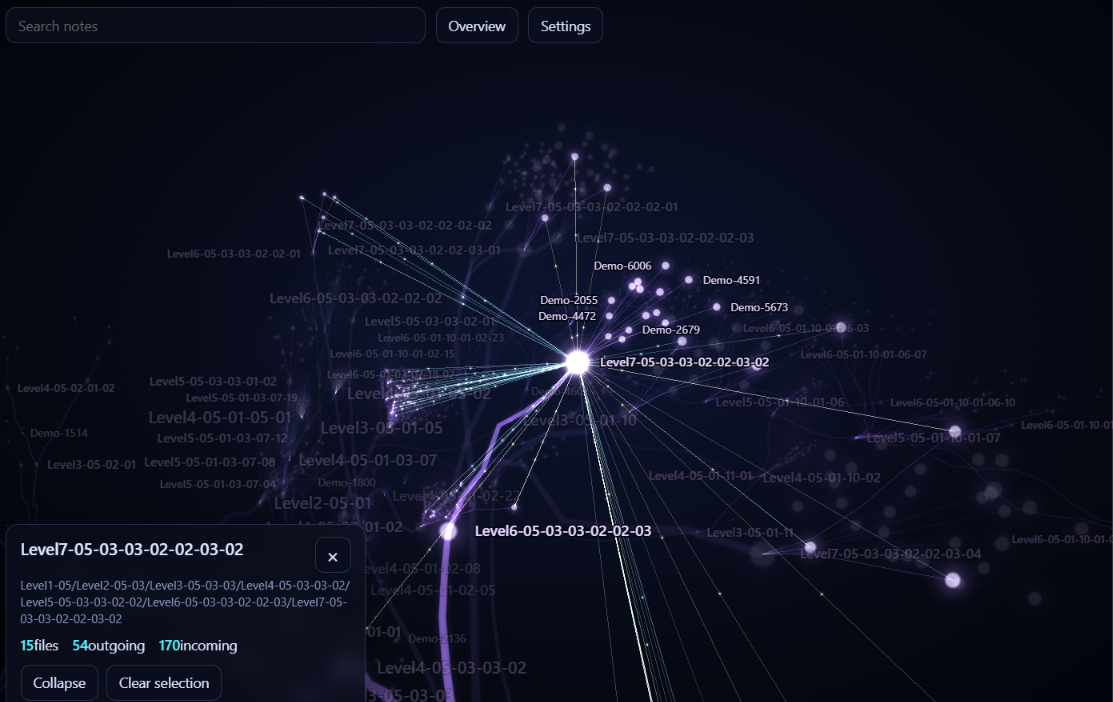Click the Demo-2055 label
Screen dimensions: 1113x702
[569, 300]
